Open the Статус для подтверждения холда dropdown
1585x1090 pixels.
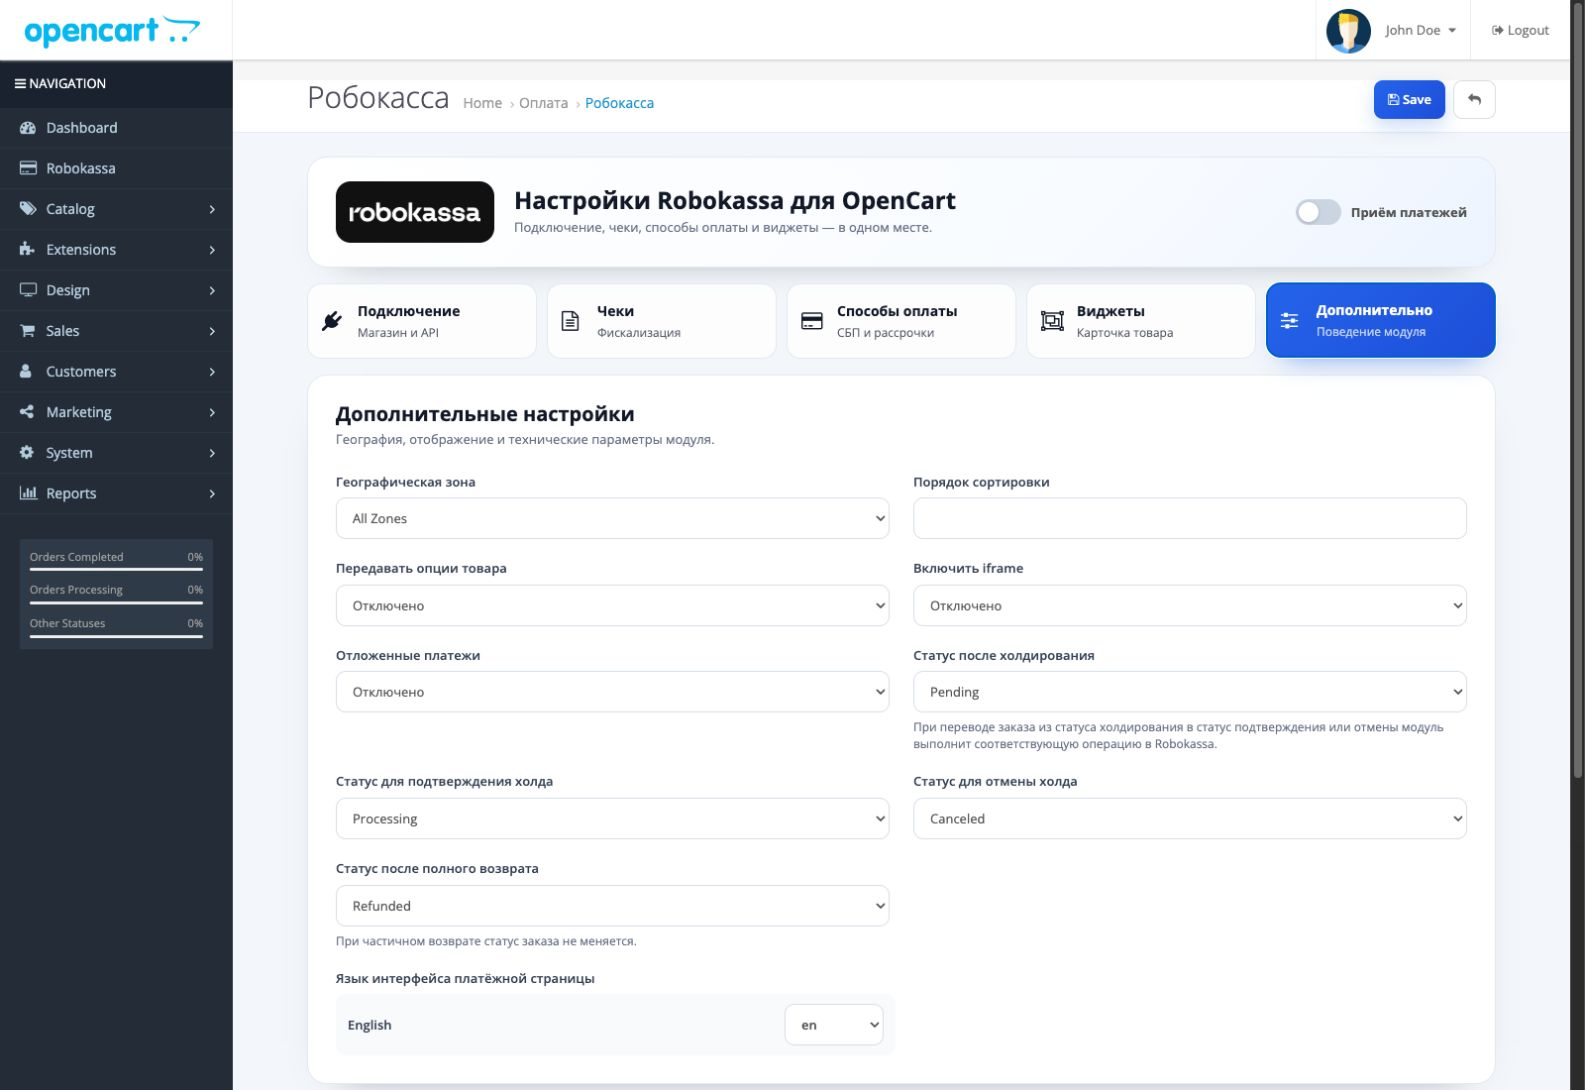tap(612, 818)
